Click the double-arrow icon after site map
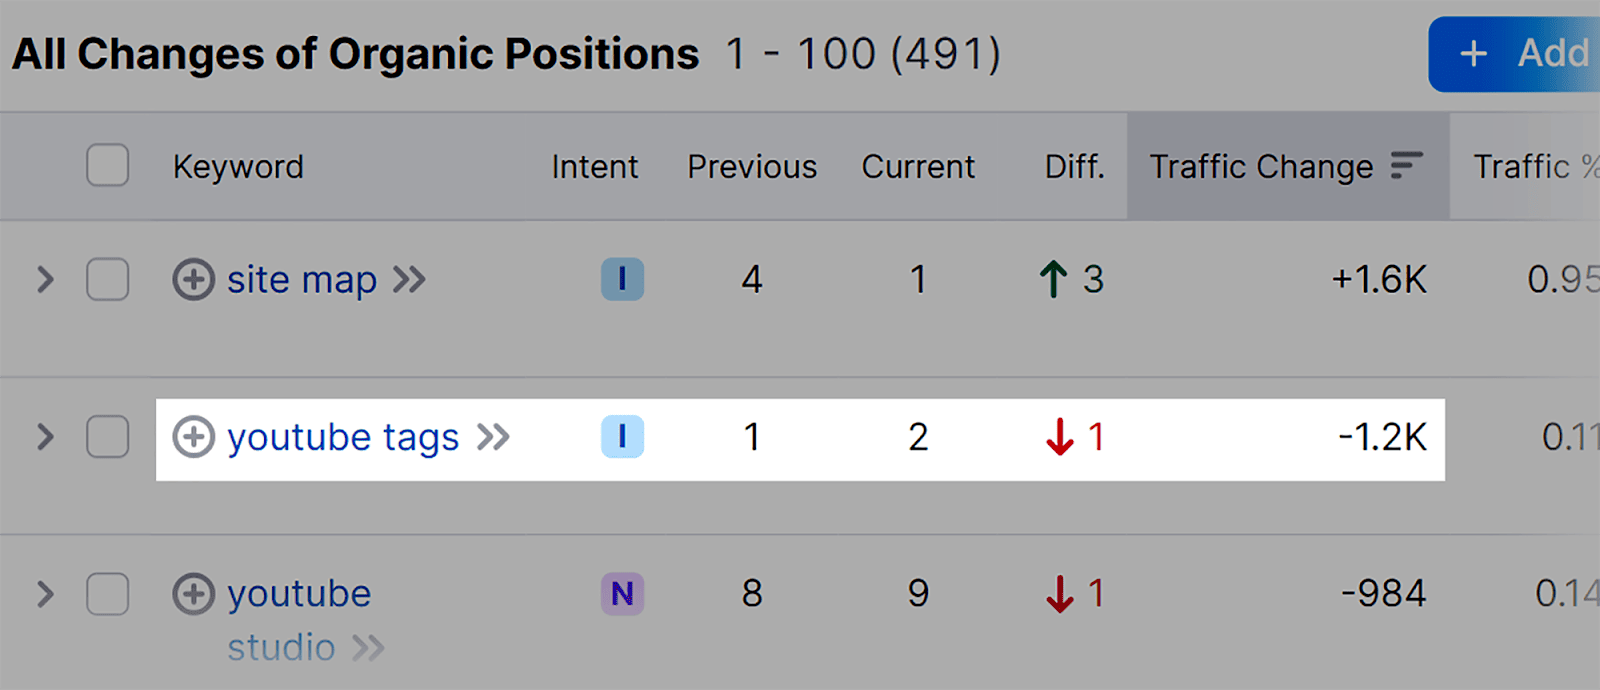Screen dimensions: 1600x690 (409, 280)
